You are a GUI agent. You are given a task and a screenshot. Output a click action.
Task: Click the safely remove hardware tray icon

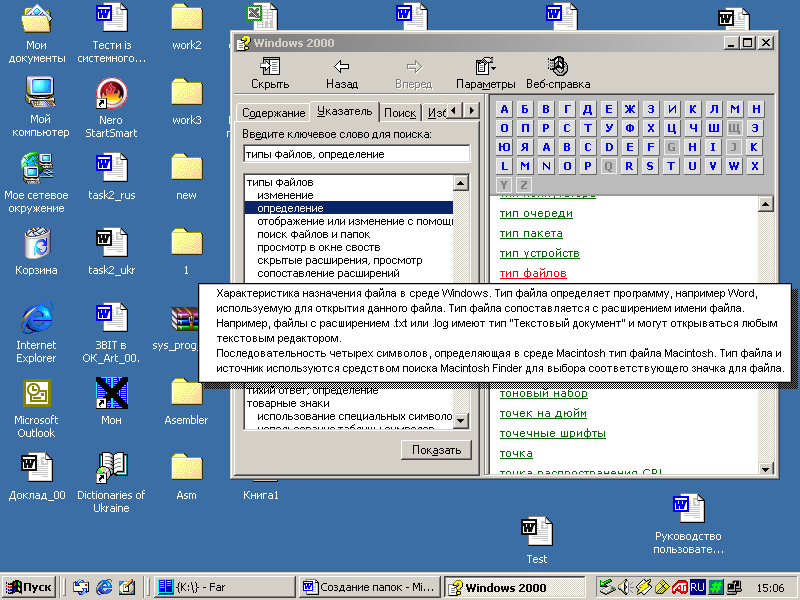tap(606, 587)
